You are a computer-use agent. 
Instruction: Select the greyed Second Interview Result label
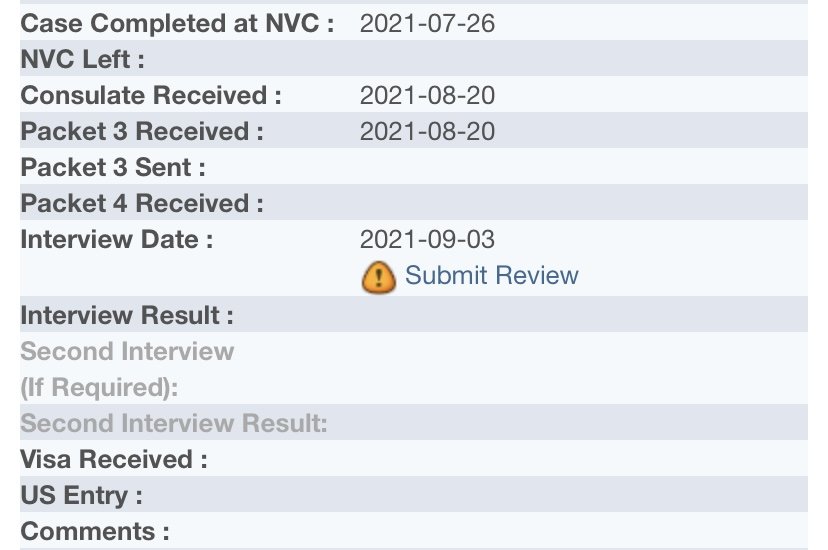[x=174, y=423]
